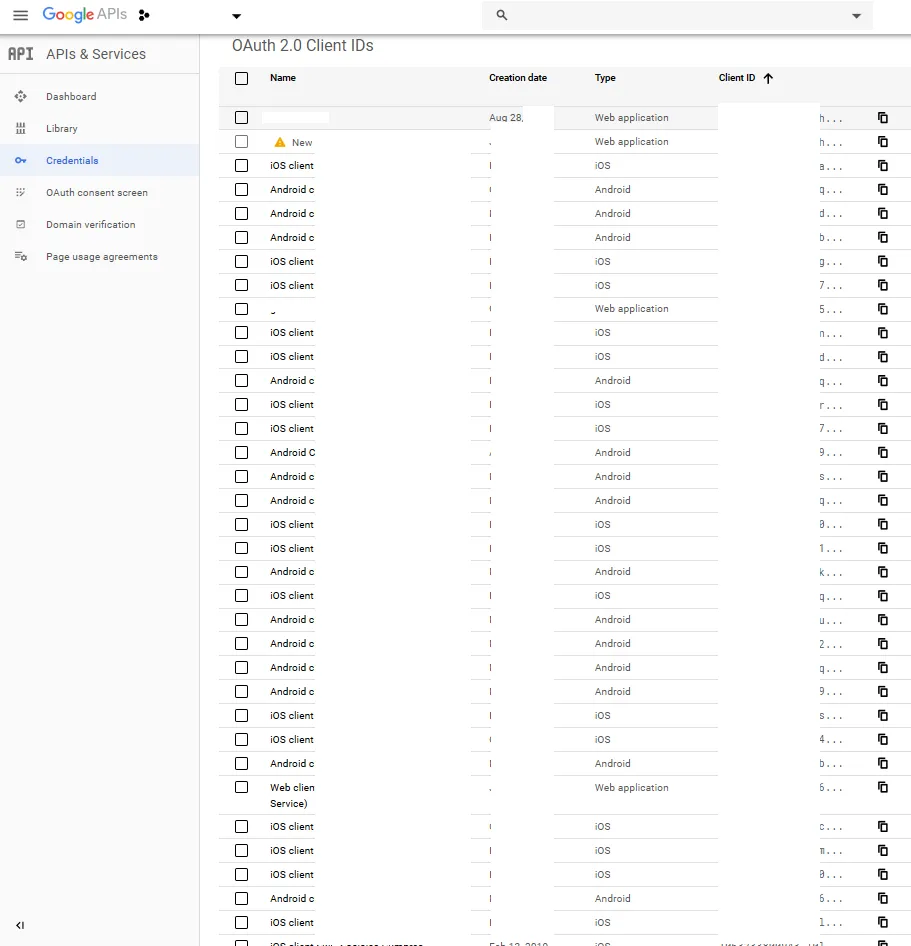
Task: Select checkbox for Web application row 5...
Action: [241, 309]
